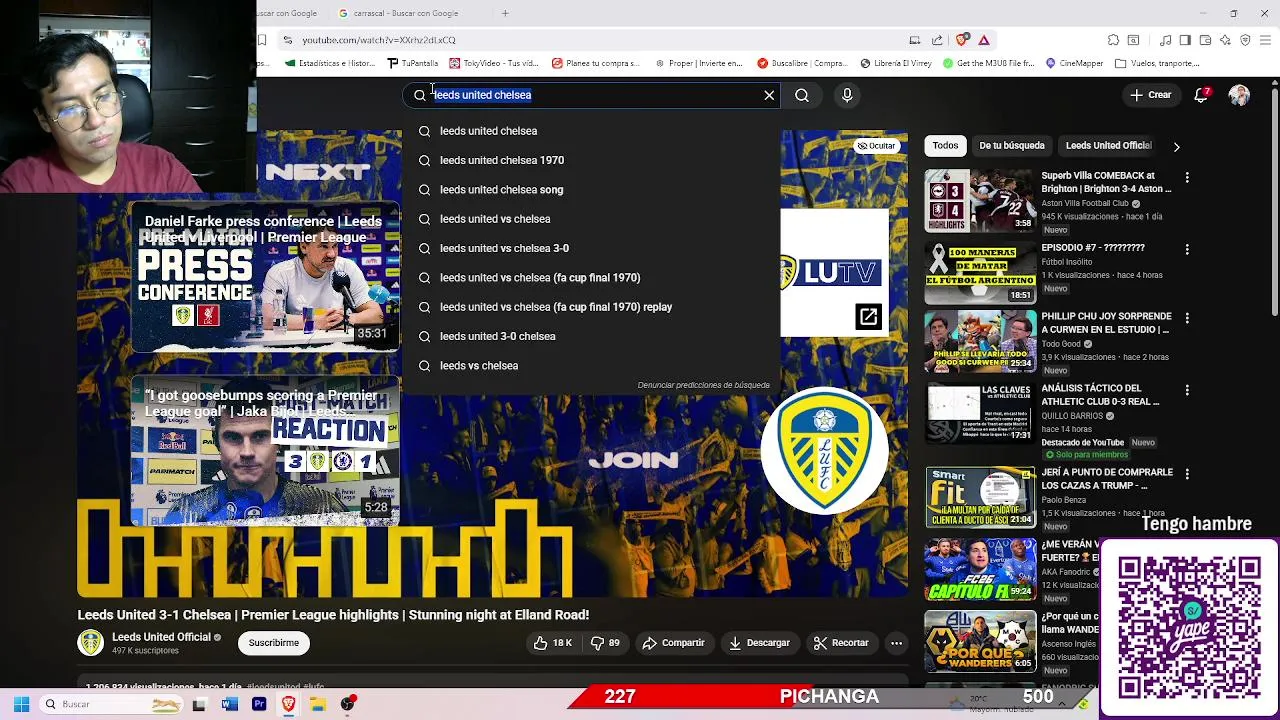
Task: Open 'ANÁLISIS TÁCTICO DEL ATHLETIC CLUB' thumbnail
Action: point(980,412)
